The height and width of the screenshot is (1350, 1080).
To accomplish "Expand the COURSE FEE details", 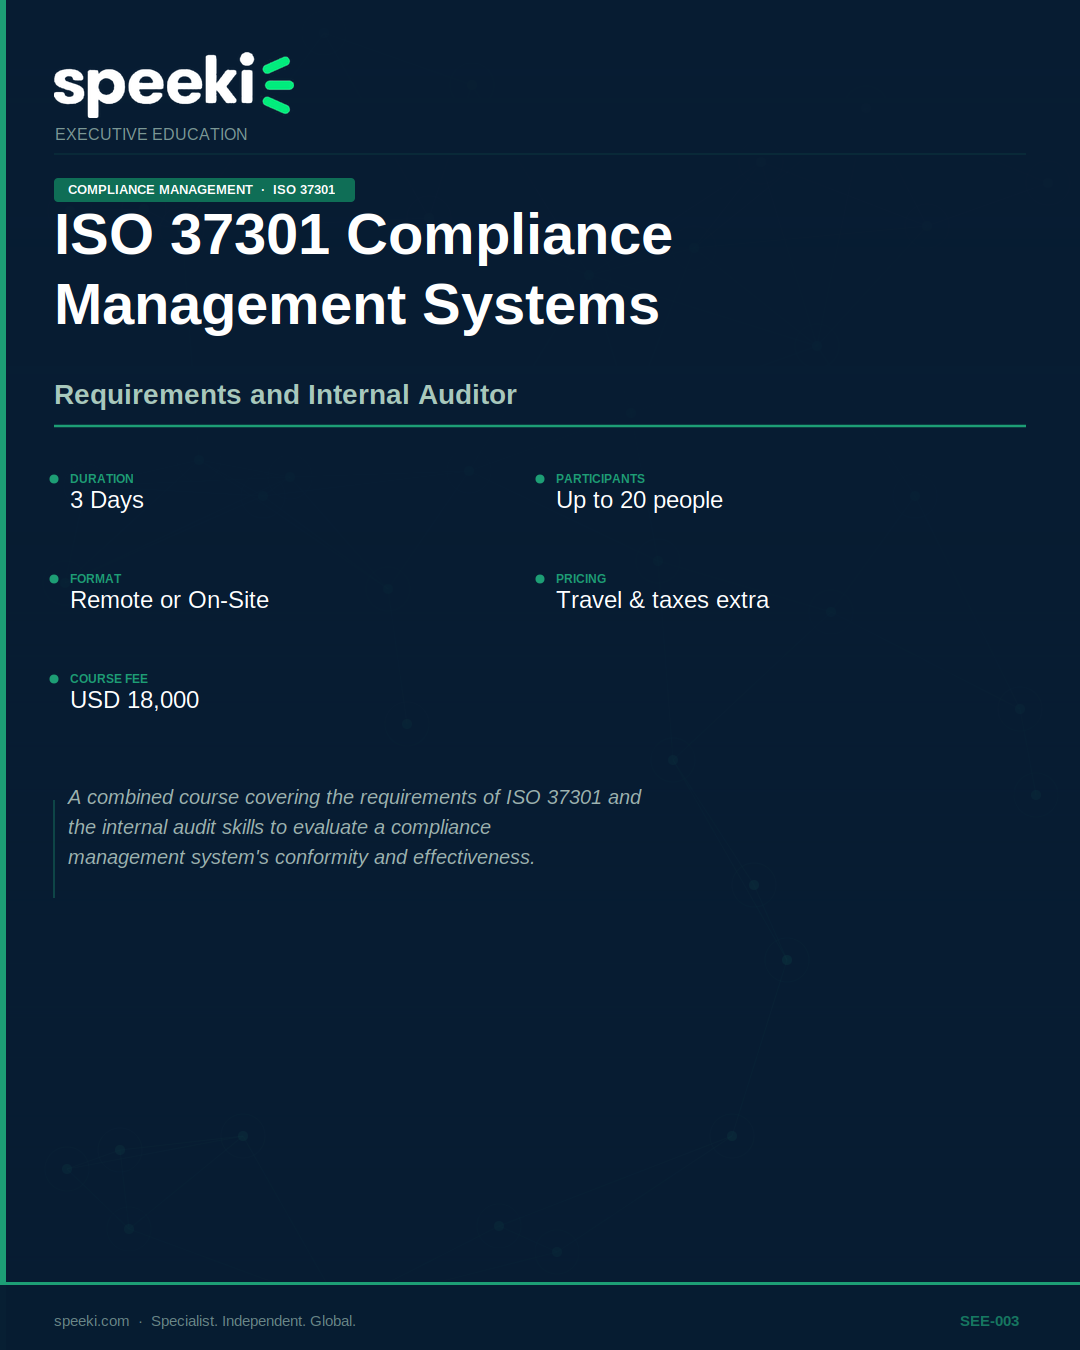I will click(x=108, y=679).
